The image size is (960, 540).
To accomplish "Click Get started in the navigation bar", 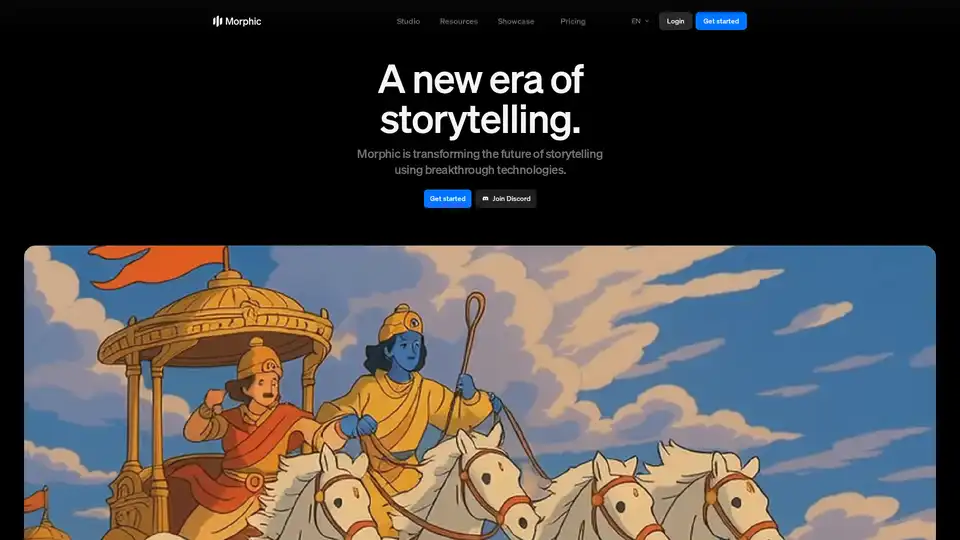I will pyautogui.click(x=721, y=21).
